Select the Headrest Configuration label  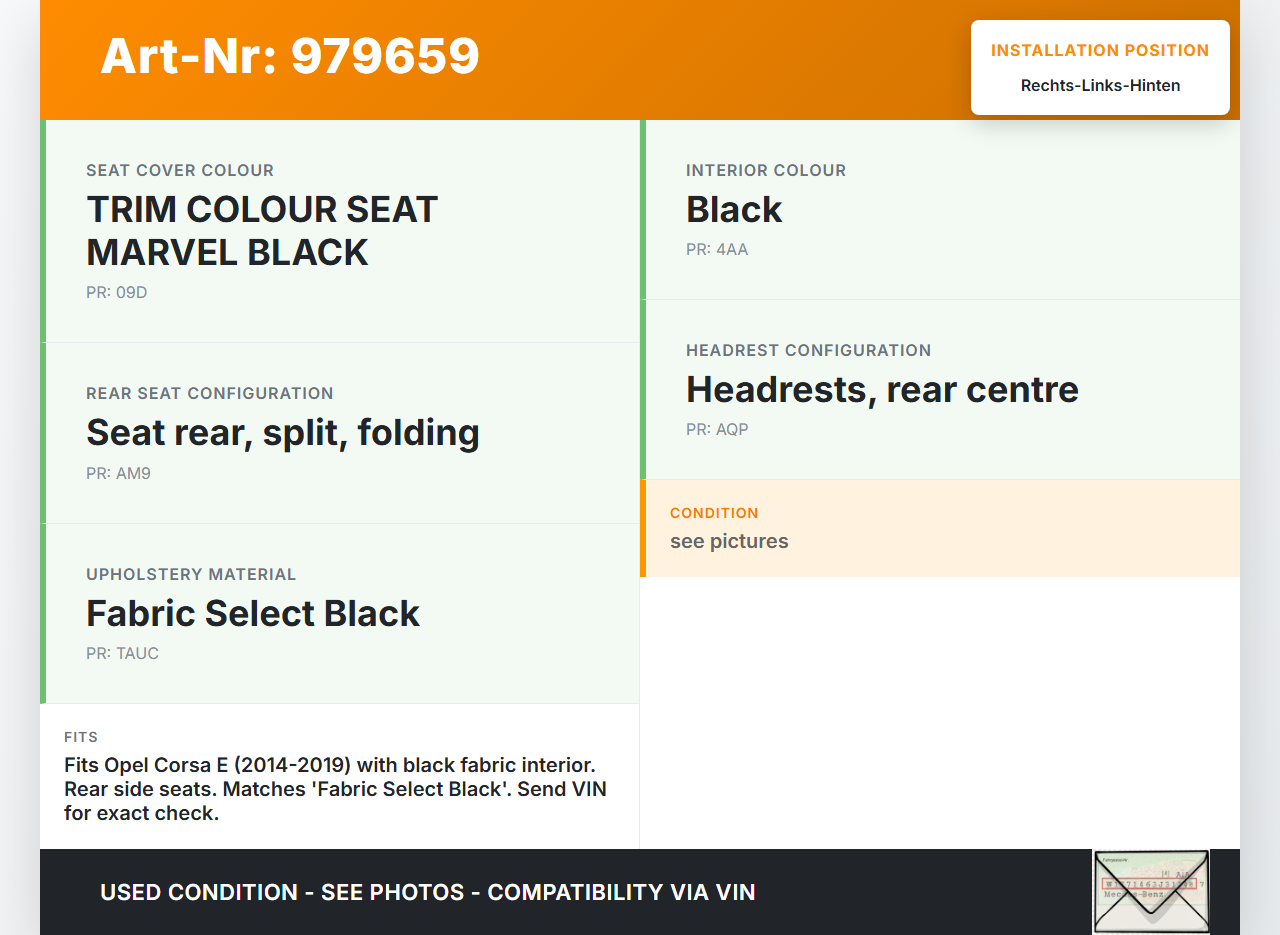[x=808, y=351]
